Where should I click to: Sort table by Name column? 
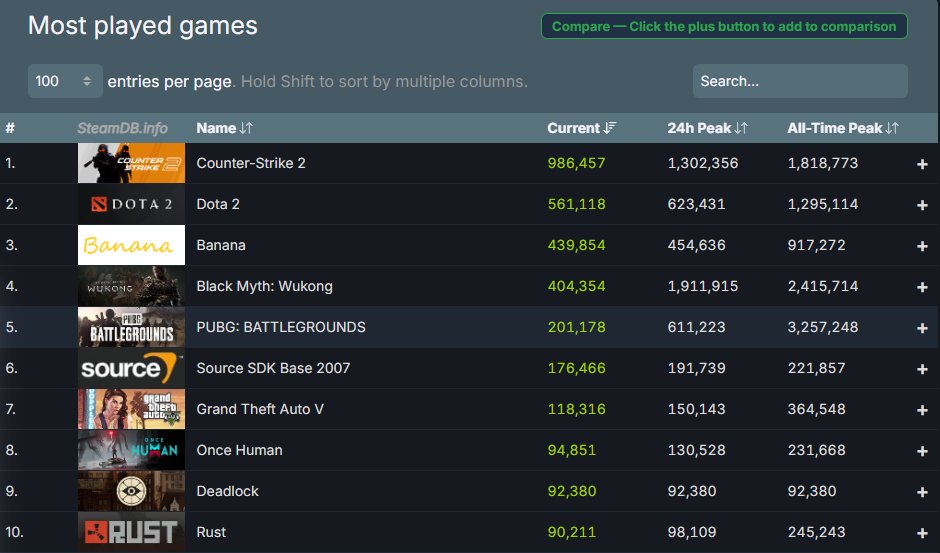point(224,128)
